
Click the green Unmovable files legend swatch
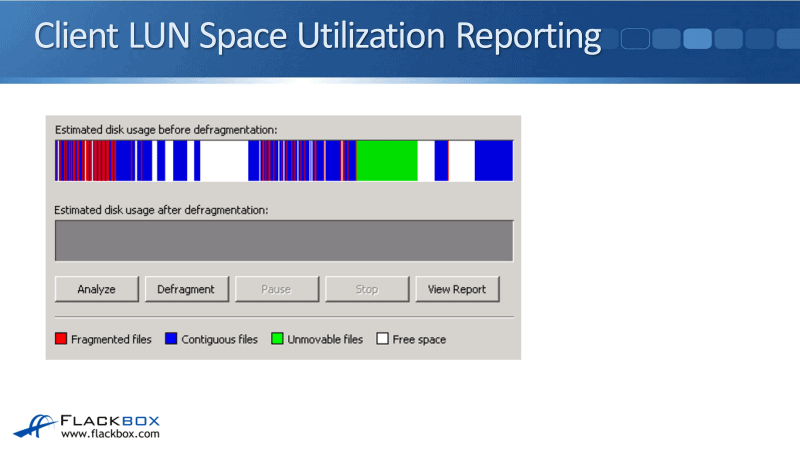277,339
